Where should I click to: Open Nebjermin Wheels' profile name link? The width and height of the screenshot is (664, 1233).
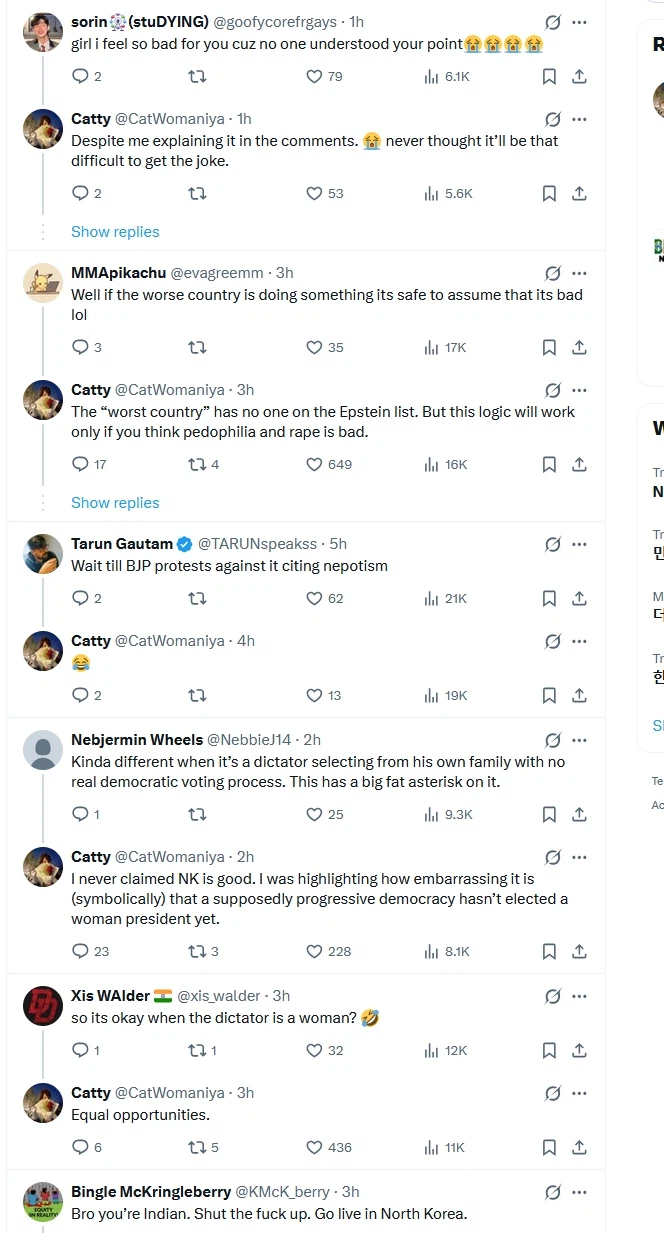[137, 740]
